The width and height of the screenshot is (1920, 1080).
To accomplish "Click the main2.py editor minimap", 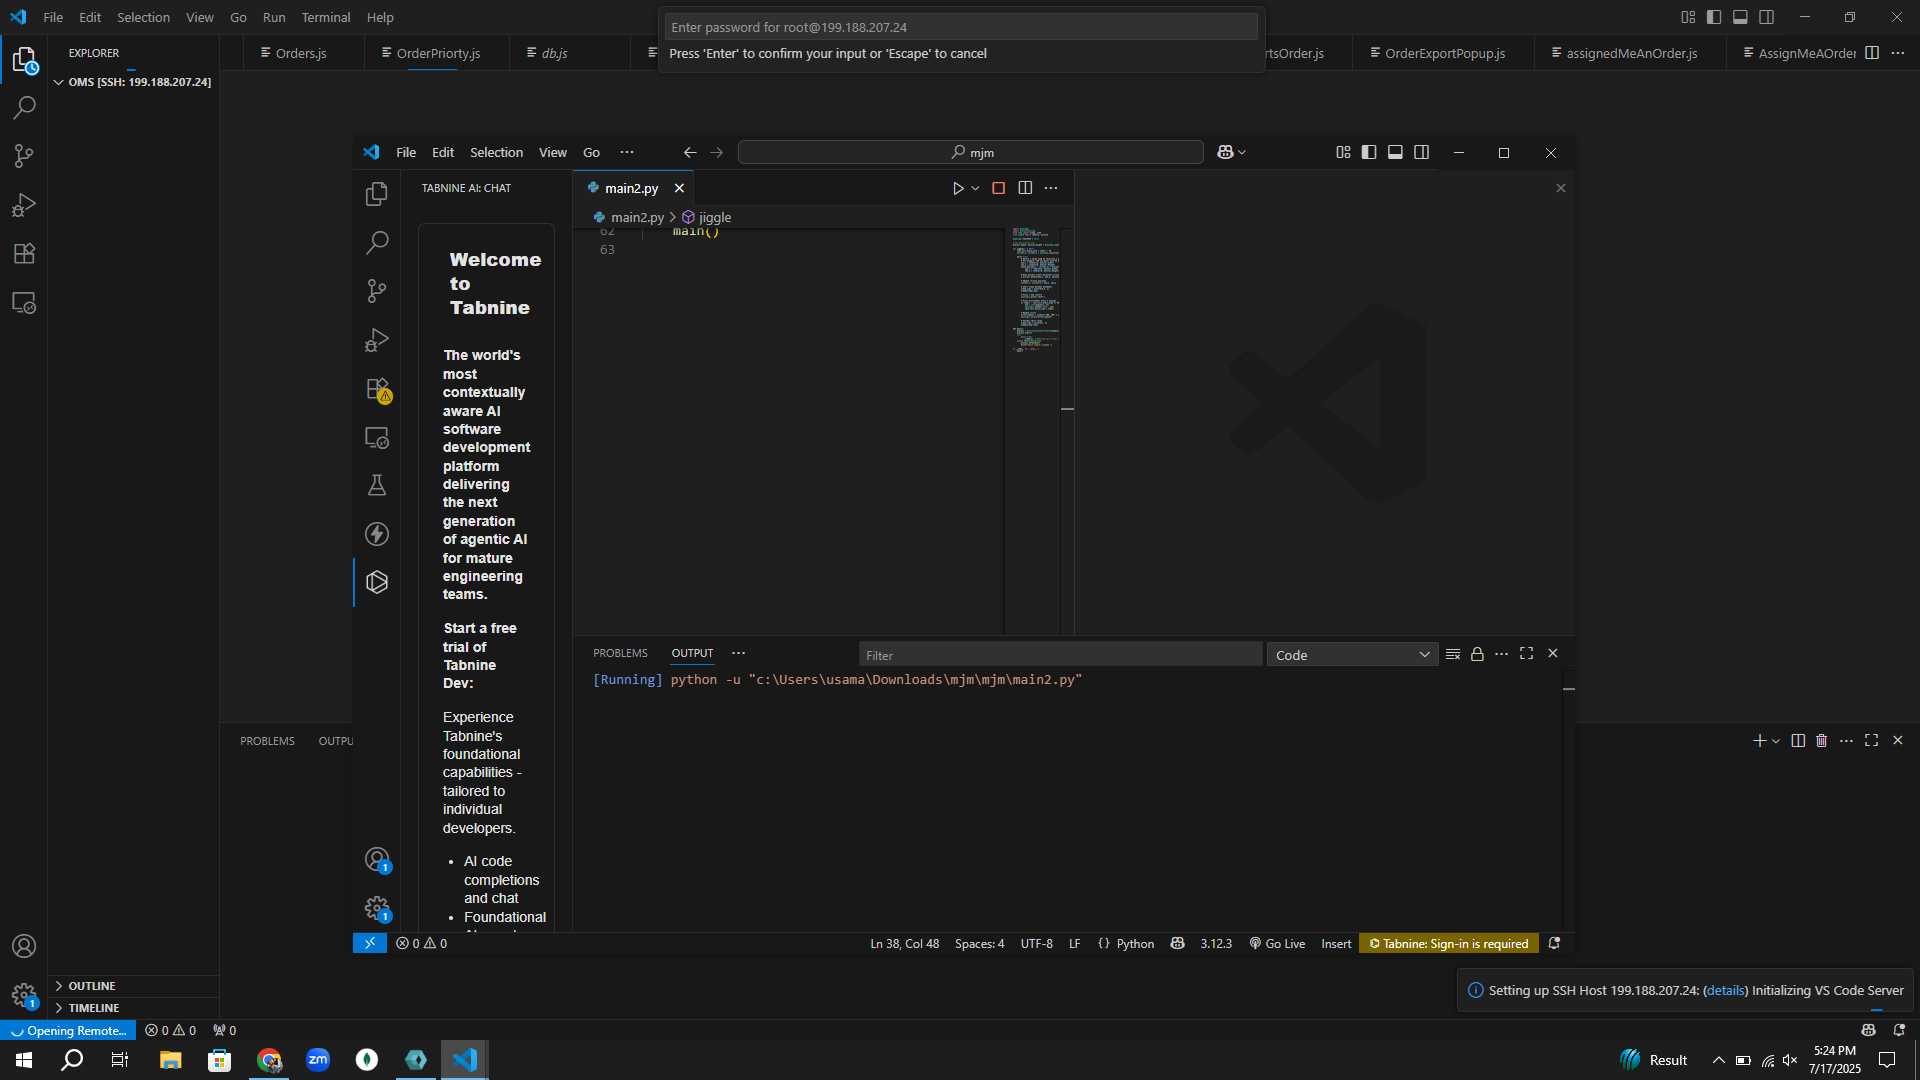I will [1035, 290].
